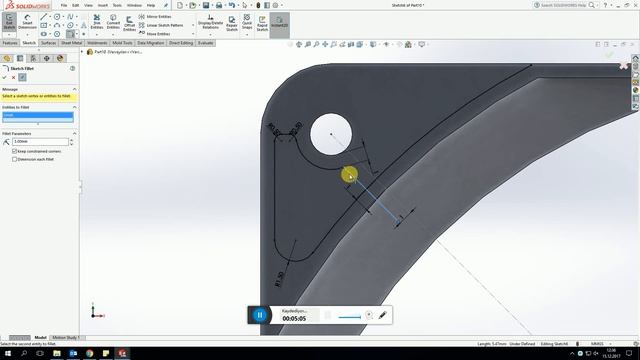Switch to the Evaluate ribbon tab

205,43
